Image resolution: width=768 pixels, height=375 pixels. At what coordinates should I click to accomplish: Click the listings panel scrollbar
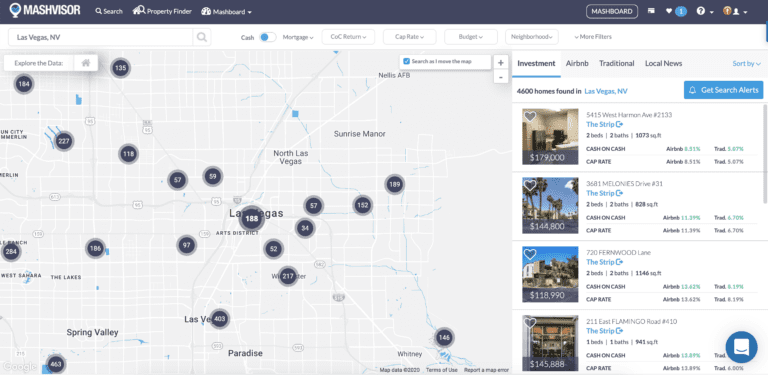765,154
